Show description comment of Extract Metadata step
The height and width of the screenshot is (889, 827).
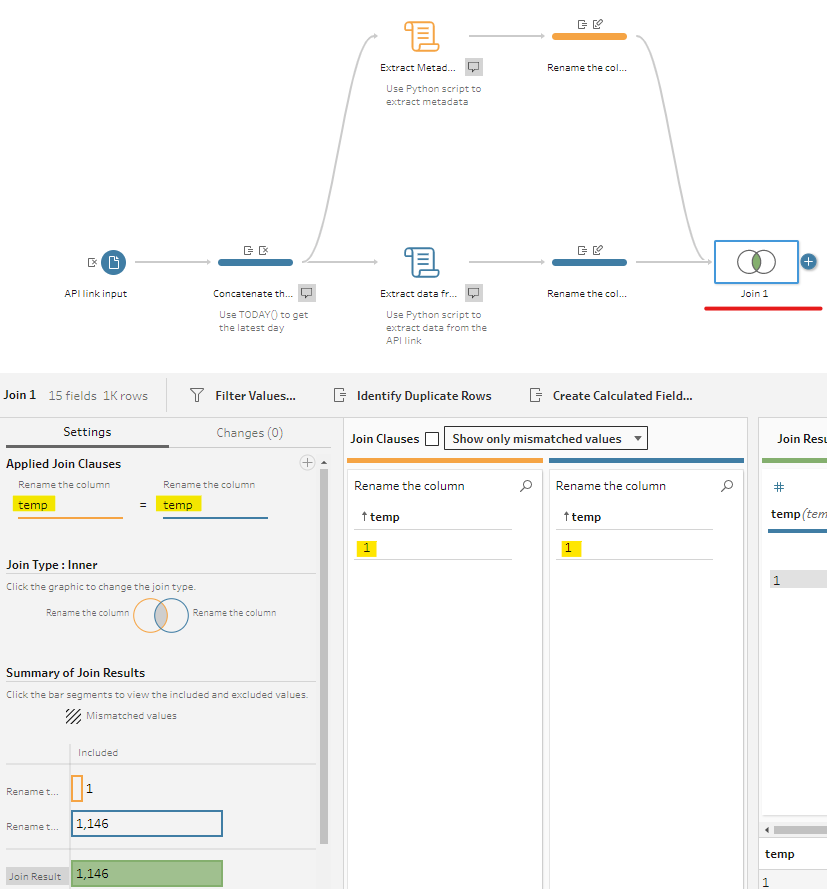474,67
